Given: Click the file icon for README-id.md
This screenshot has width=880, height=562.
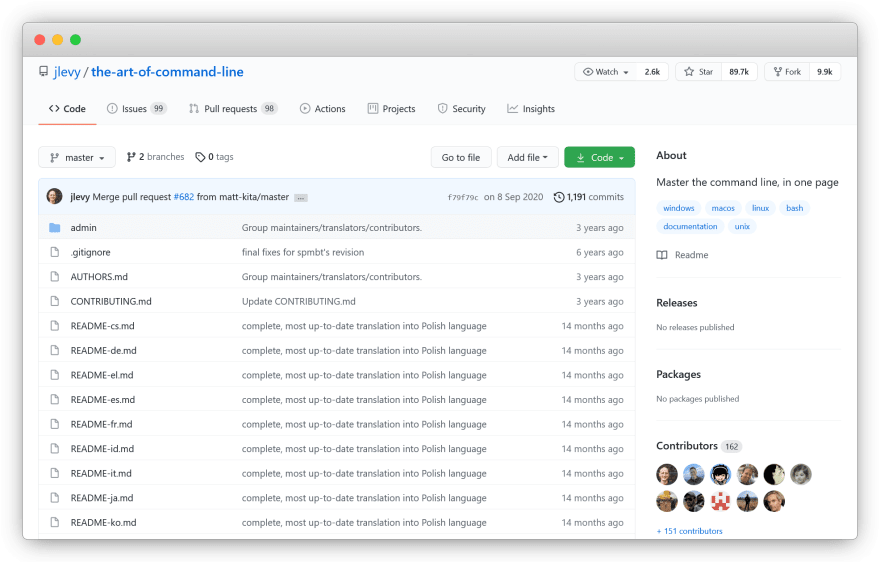Looking at the screenshot, I should click(54, 449).
